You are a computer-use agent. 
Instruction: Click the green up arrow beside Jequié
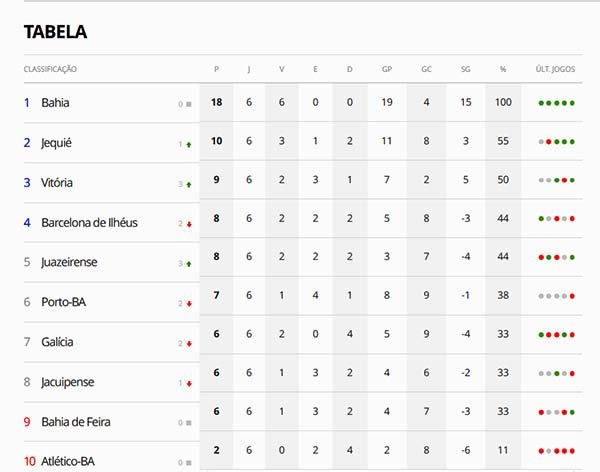pyautogui.click(x=188, y=144)
